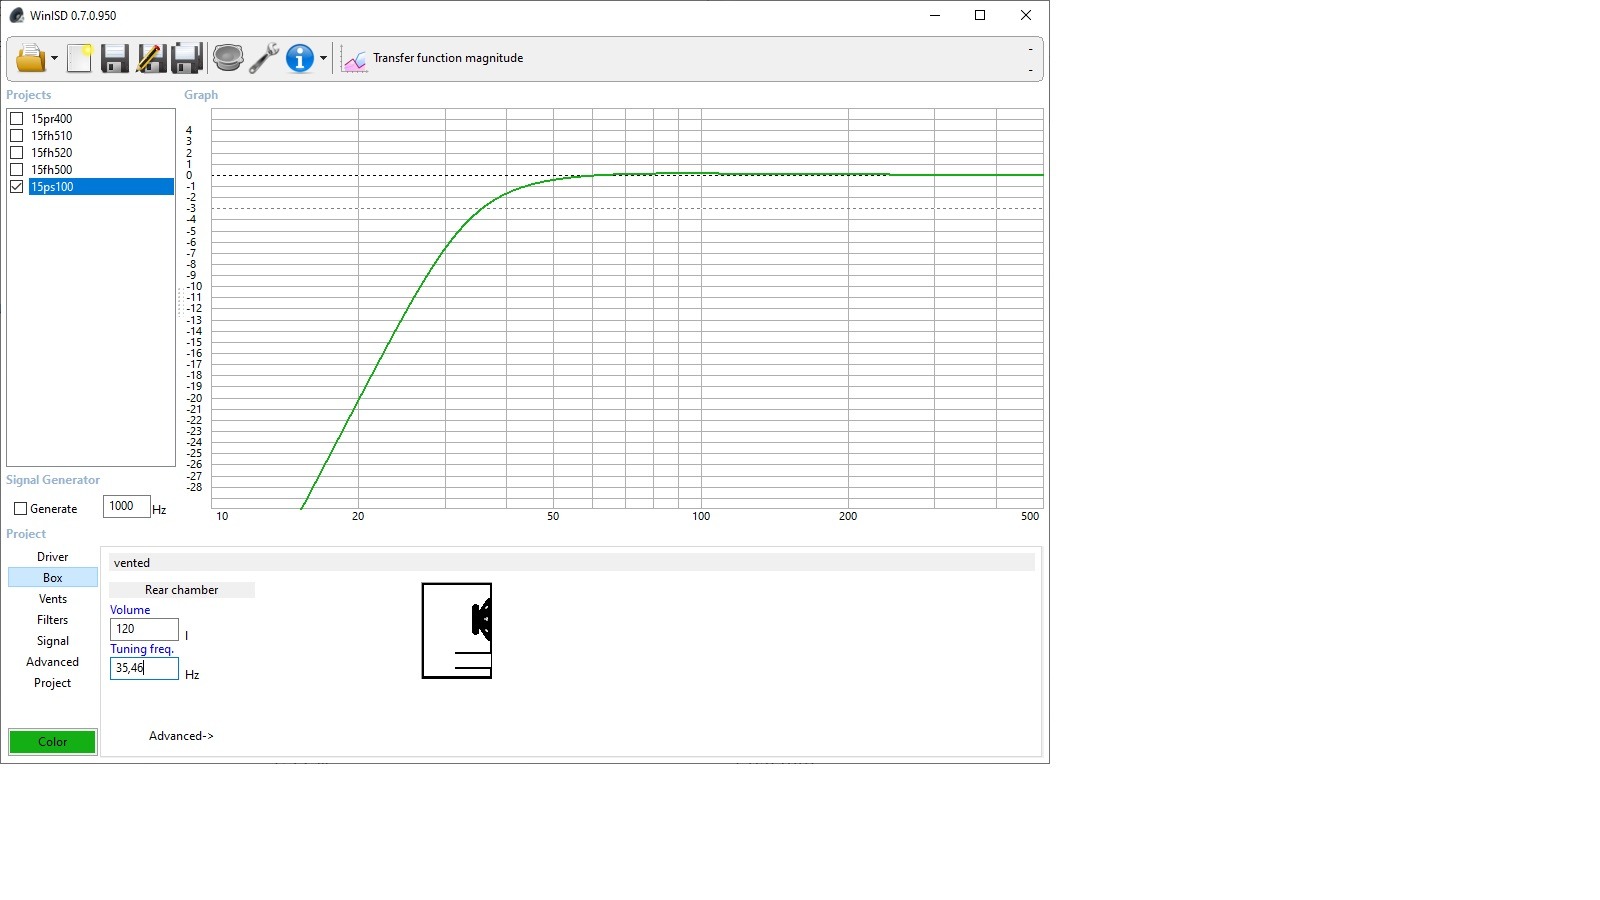Open Transfer function magnitude graph selector
Screen dimensions: 1600x900
pyautogui.click(x=448, y=58)
